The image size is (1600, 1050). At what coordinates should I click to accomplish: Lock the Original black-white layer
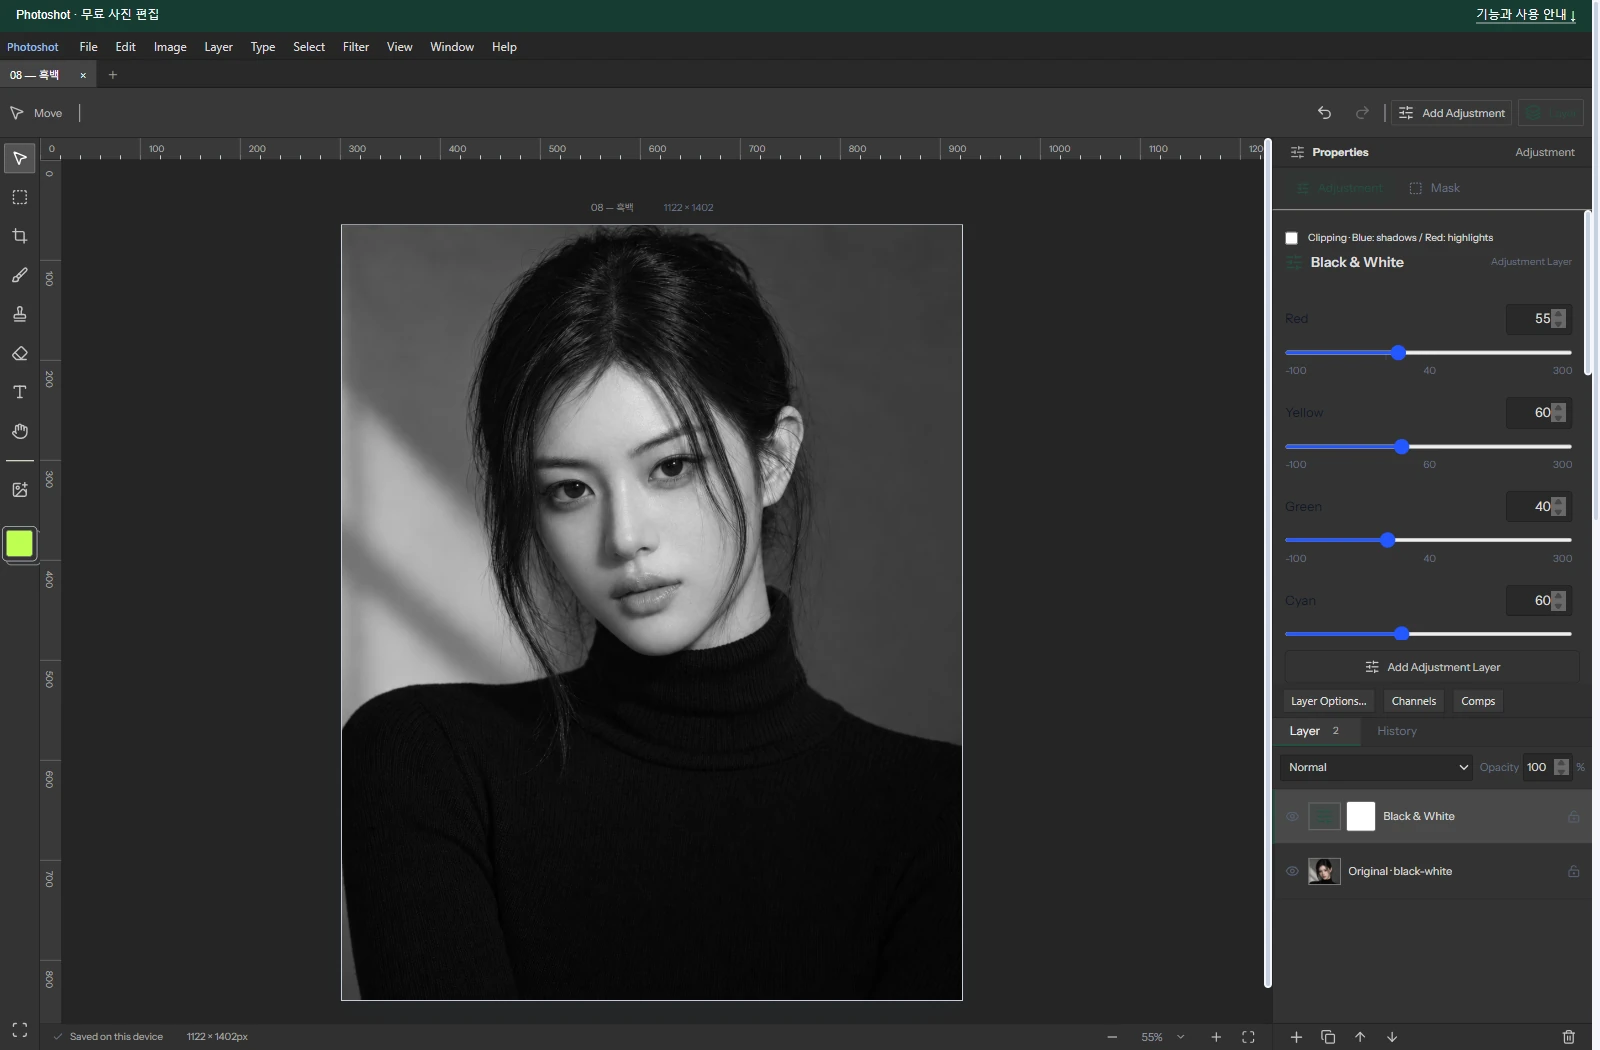[x=1573, y=872]
